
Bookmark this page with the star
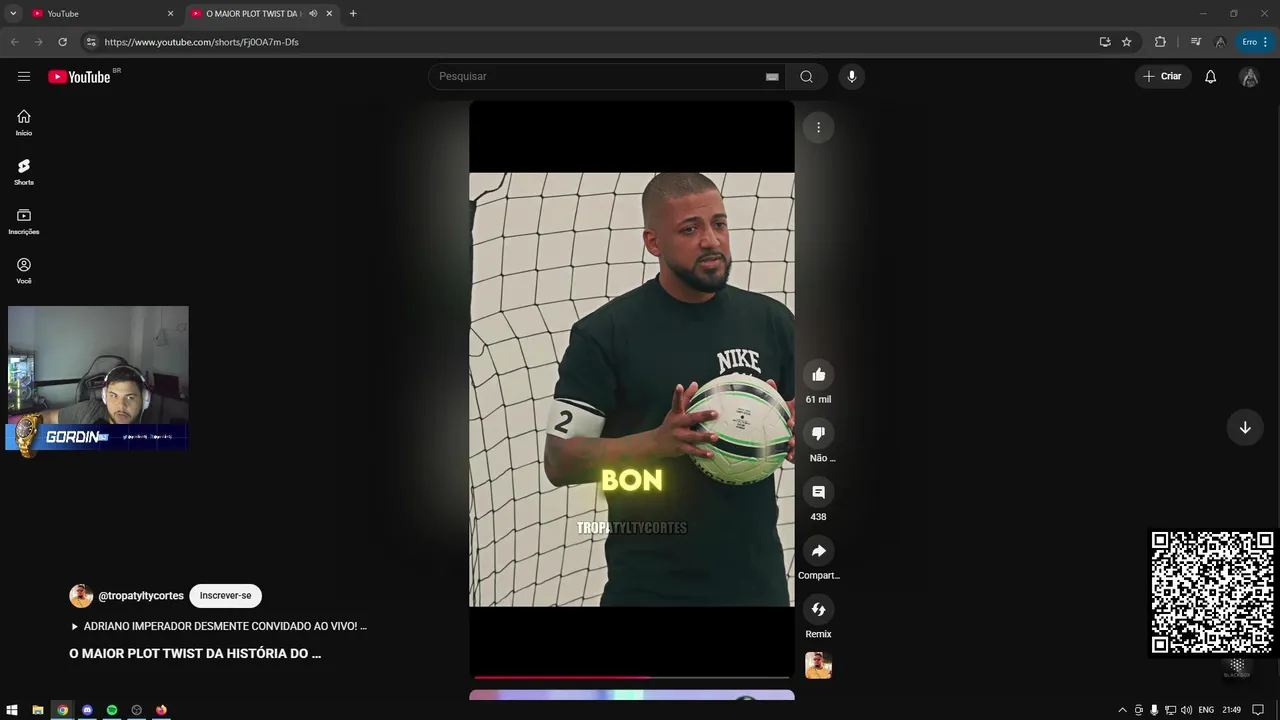coord(1126,42)
